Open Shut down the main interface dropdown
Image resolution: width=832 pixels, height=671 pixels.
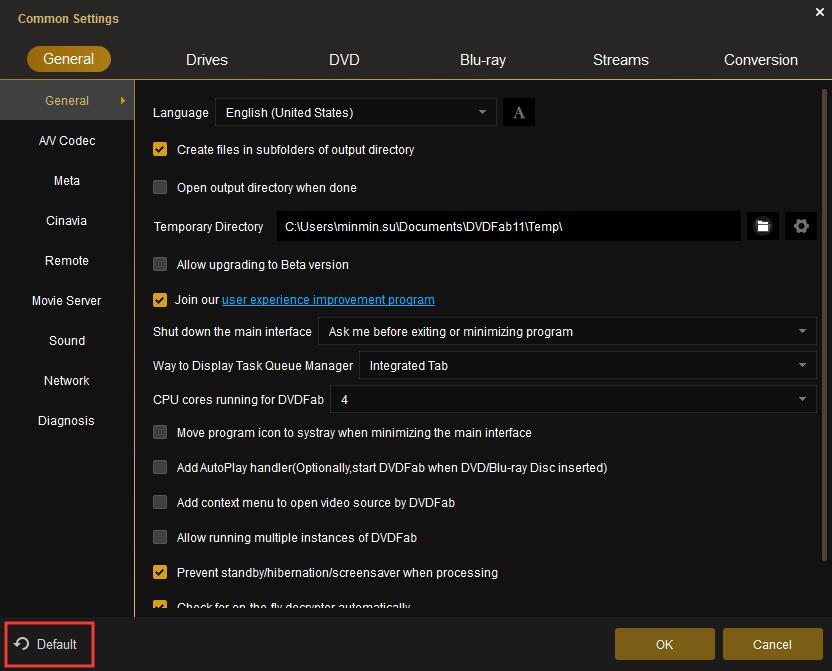coord(567,332)
